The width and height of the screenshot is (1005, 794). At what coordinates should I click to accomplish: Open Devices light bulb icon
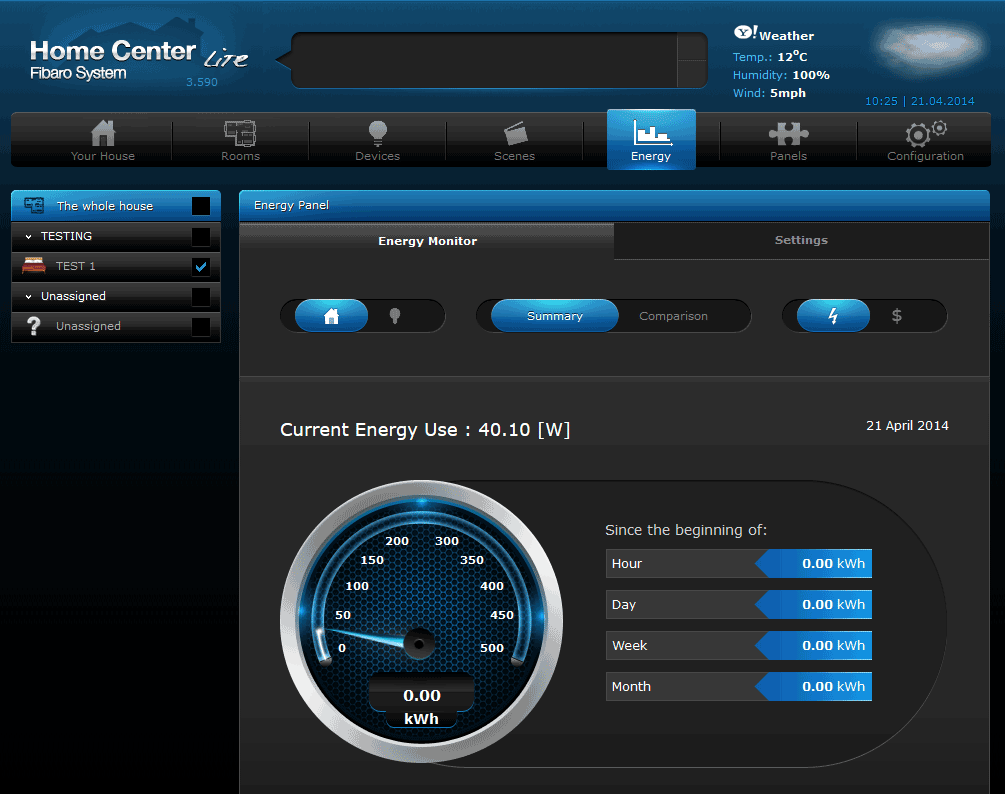(377, 133)
